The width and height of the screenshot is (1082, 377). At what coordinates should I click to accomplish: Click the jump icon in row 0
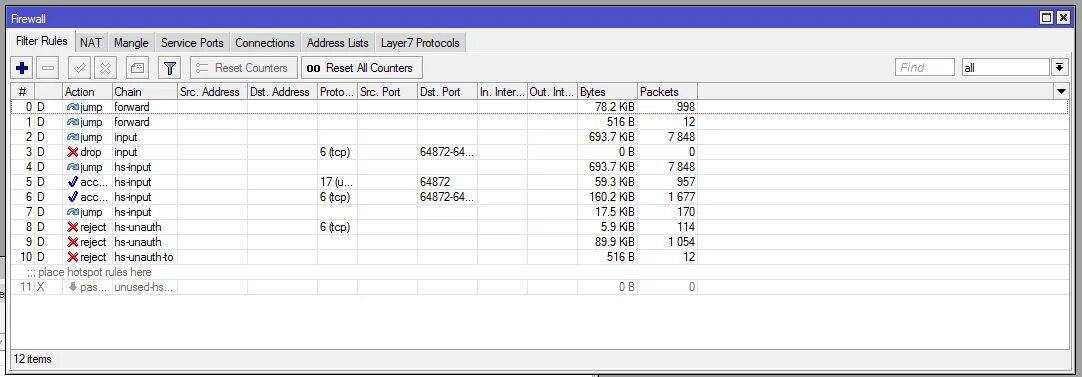[72, 107]
